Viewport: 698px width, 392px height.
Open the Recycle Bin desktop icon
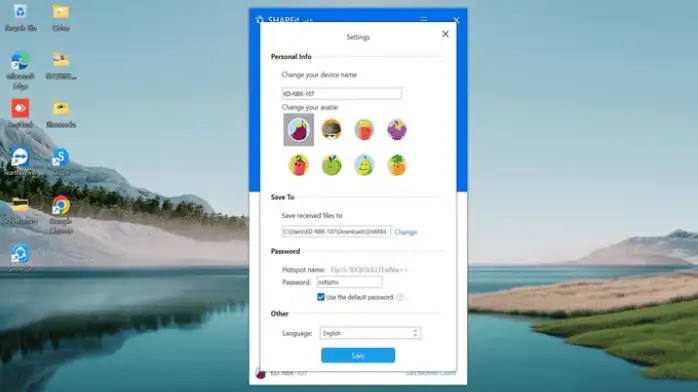20,17
